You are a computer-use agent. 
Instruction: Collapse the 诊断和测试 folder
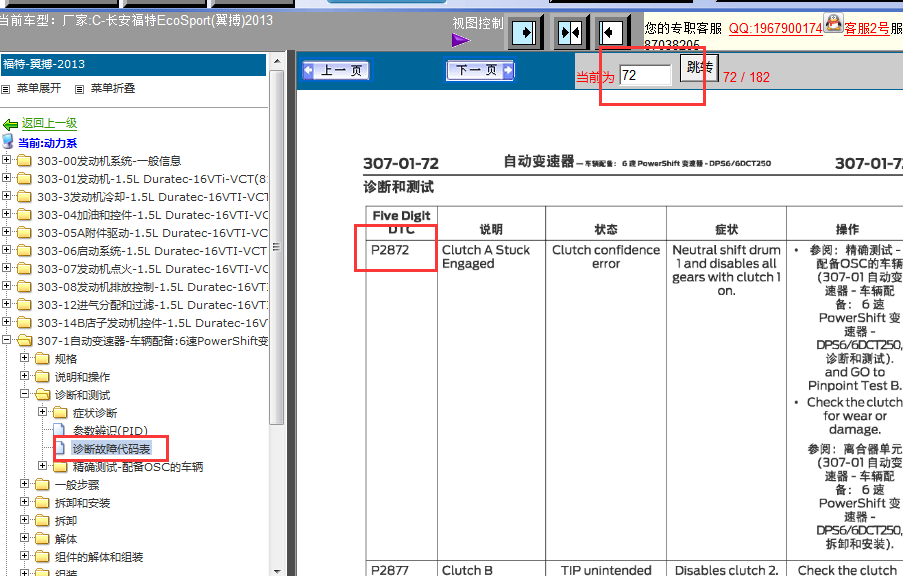tap(24, 394)
